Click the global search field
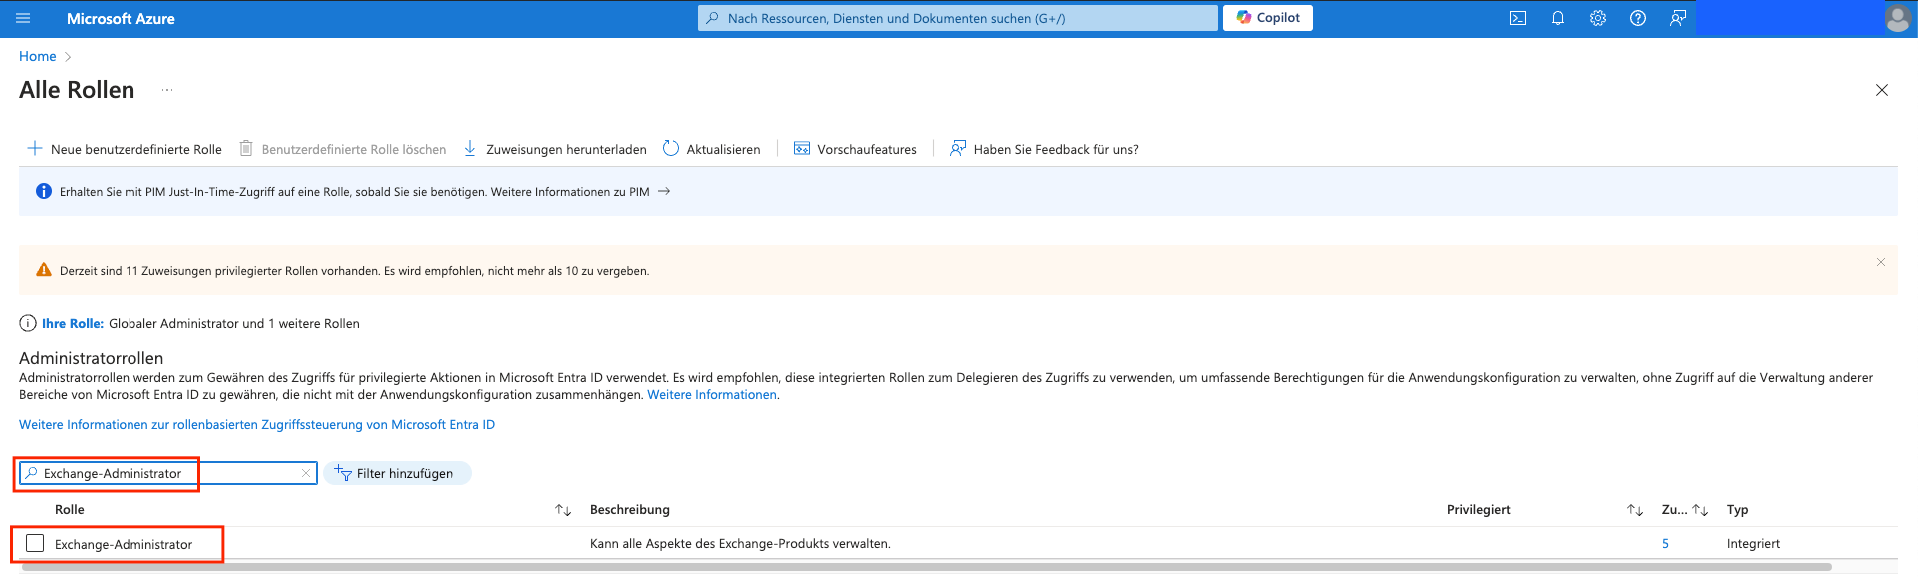The image size is (1918, 577). (958, 18)
